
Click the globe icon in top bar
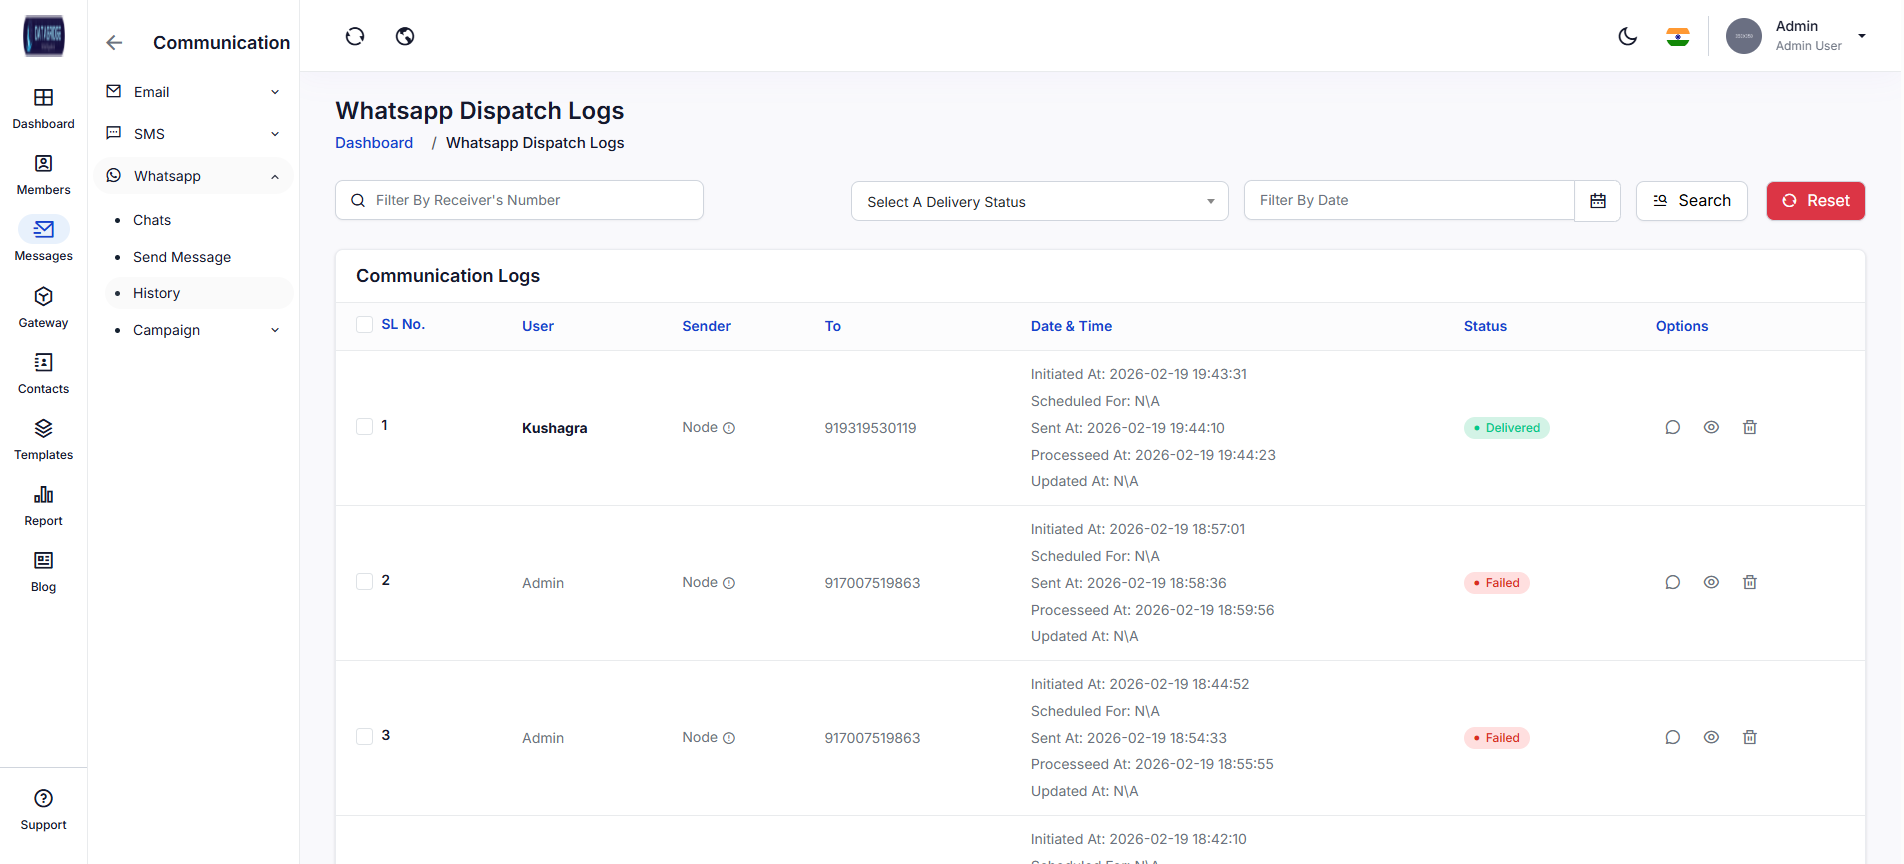point(405,37)
